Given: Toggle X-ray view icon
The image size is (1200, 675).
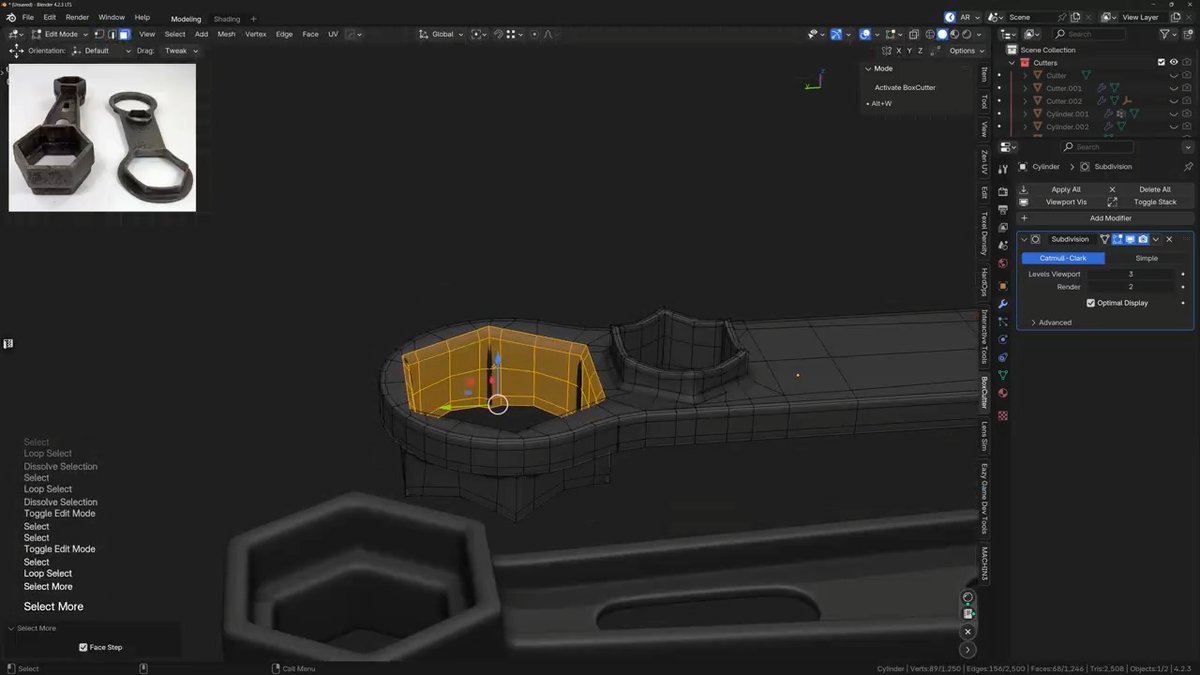Looking at the screenshot, I should point(913,34).
